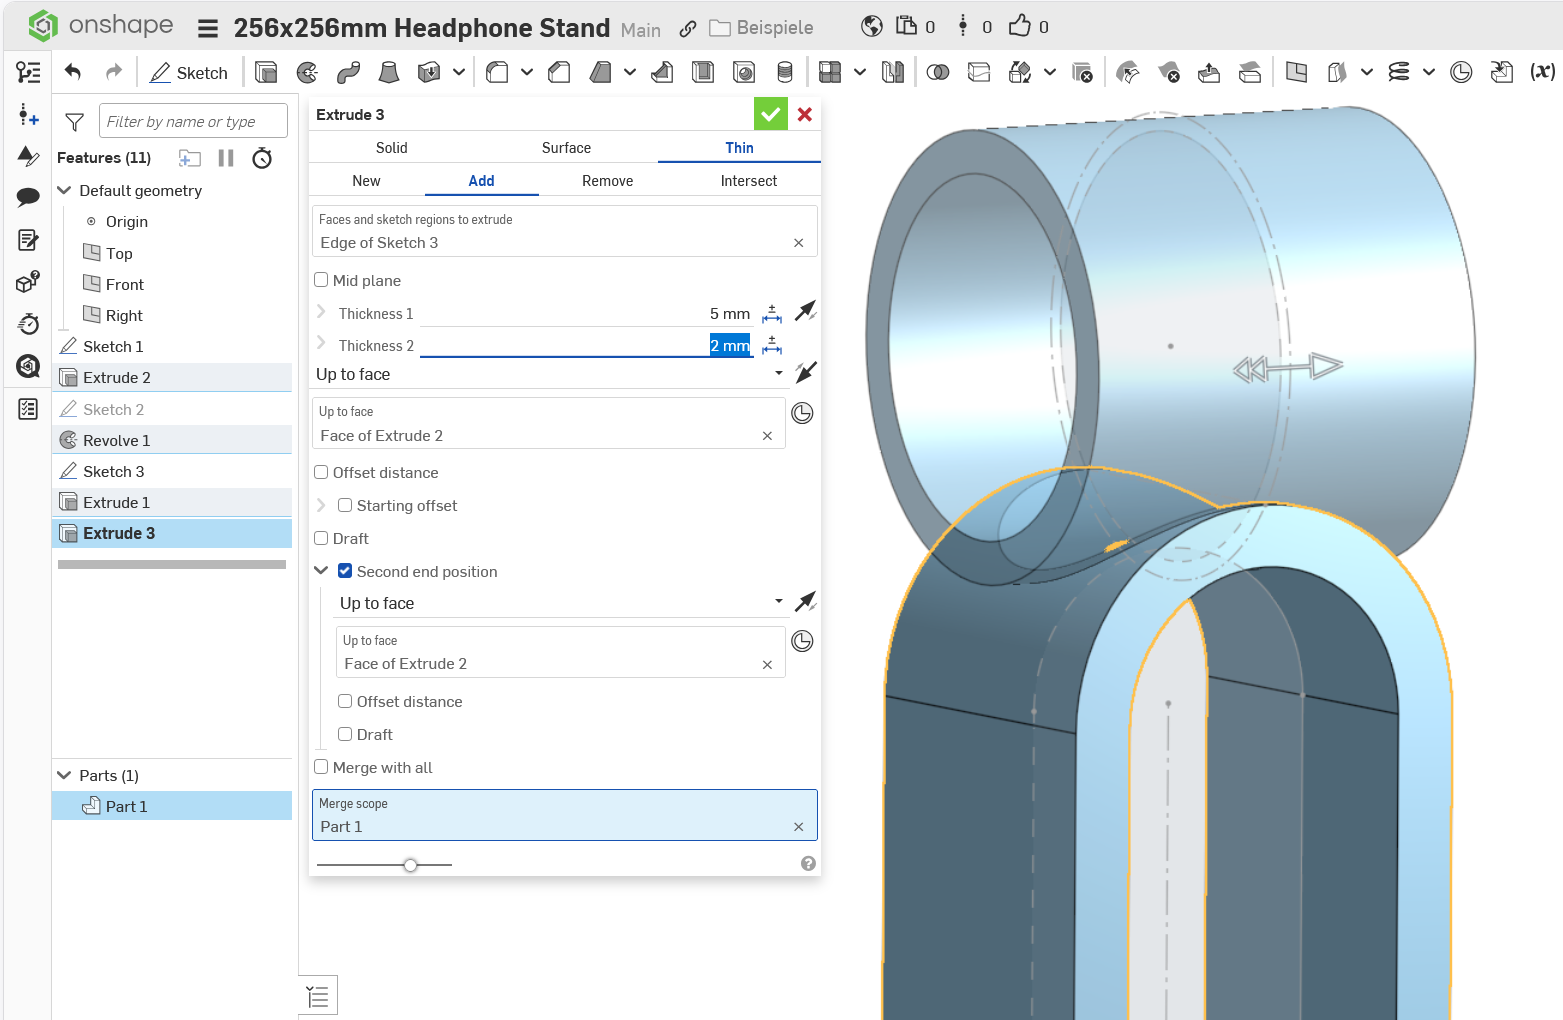
Task: Open Extrude dialog help icon
Action: pyautogui.click(x=809, y=864)
